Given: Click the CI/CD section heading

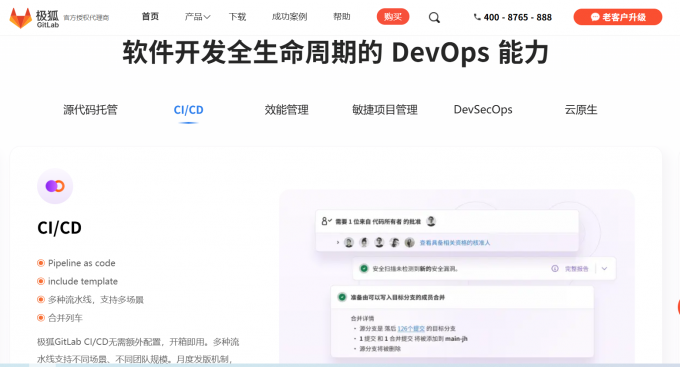Looking at the screenshot, I should pyautogui.click(x=59, y=228).
